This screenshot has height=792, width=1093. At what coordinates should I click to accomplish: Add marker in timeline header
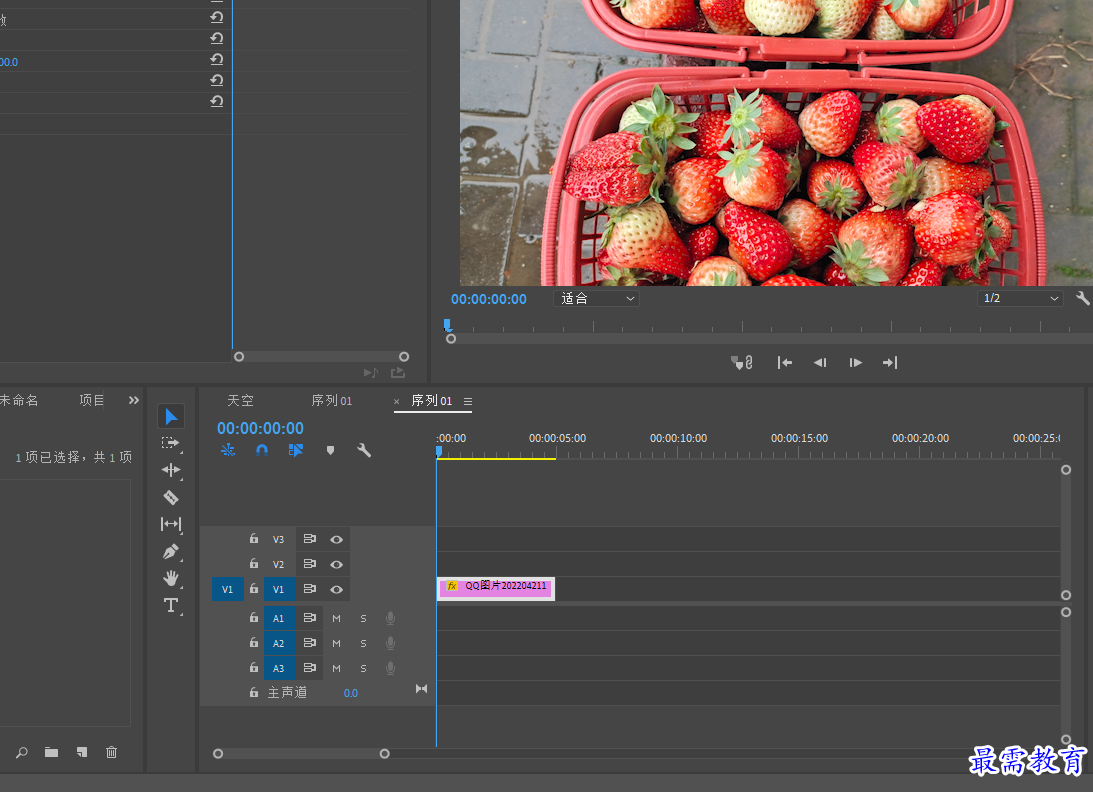(330, 450)
